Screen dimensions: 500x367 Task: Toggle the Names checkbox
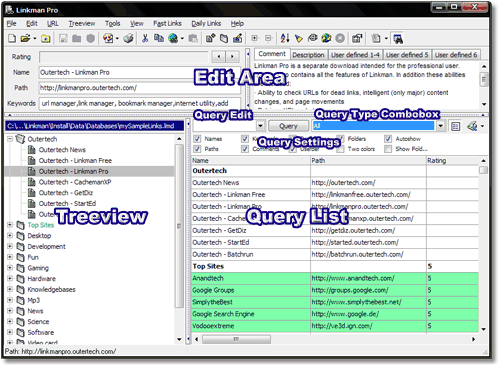(197, 139)
